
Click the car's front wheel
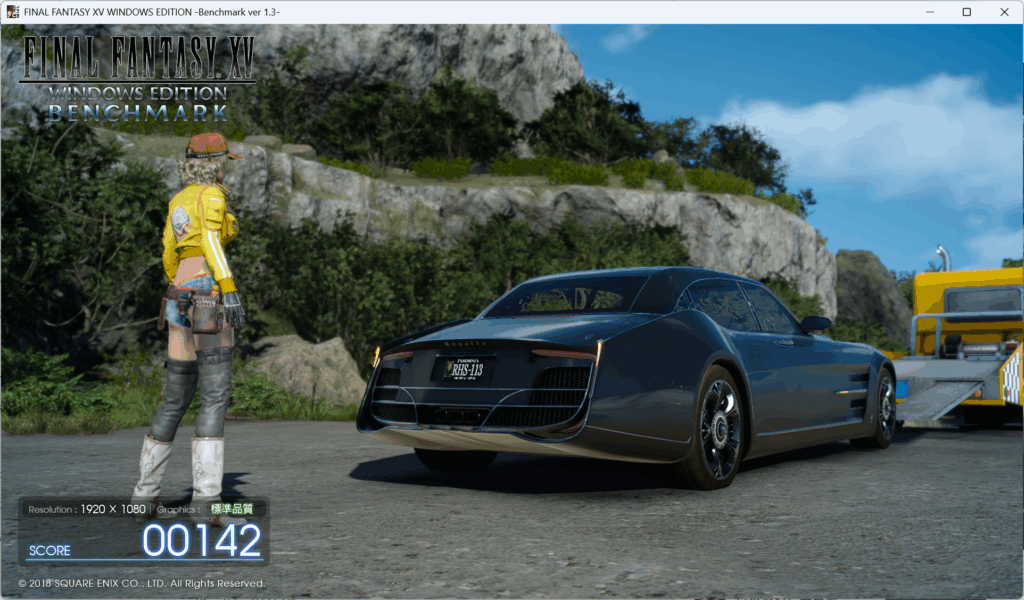tap(884, 406)
